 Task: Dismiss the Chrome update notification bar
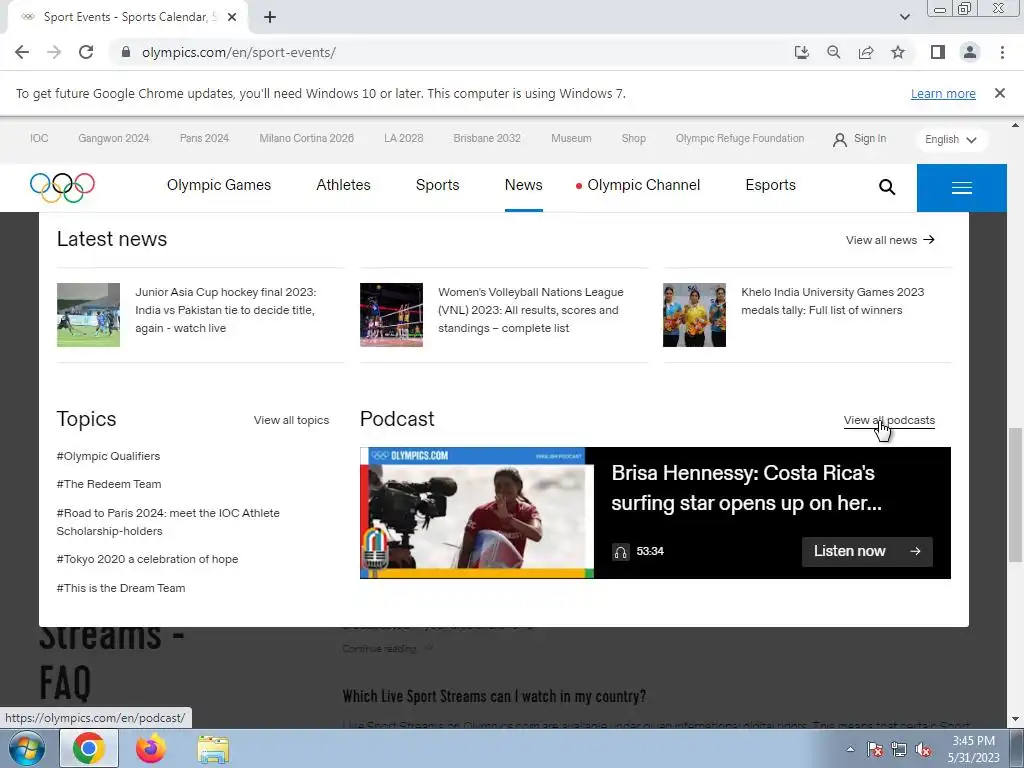coord(999,93)
